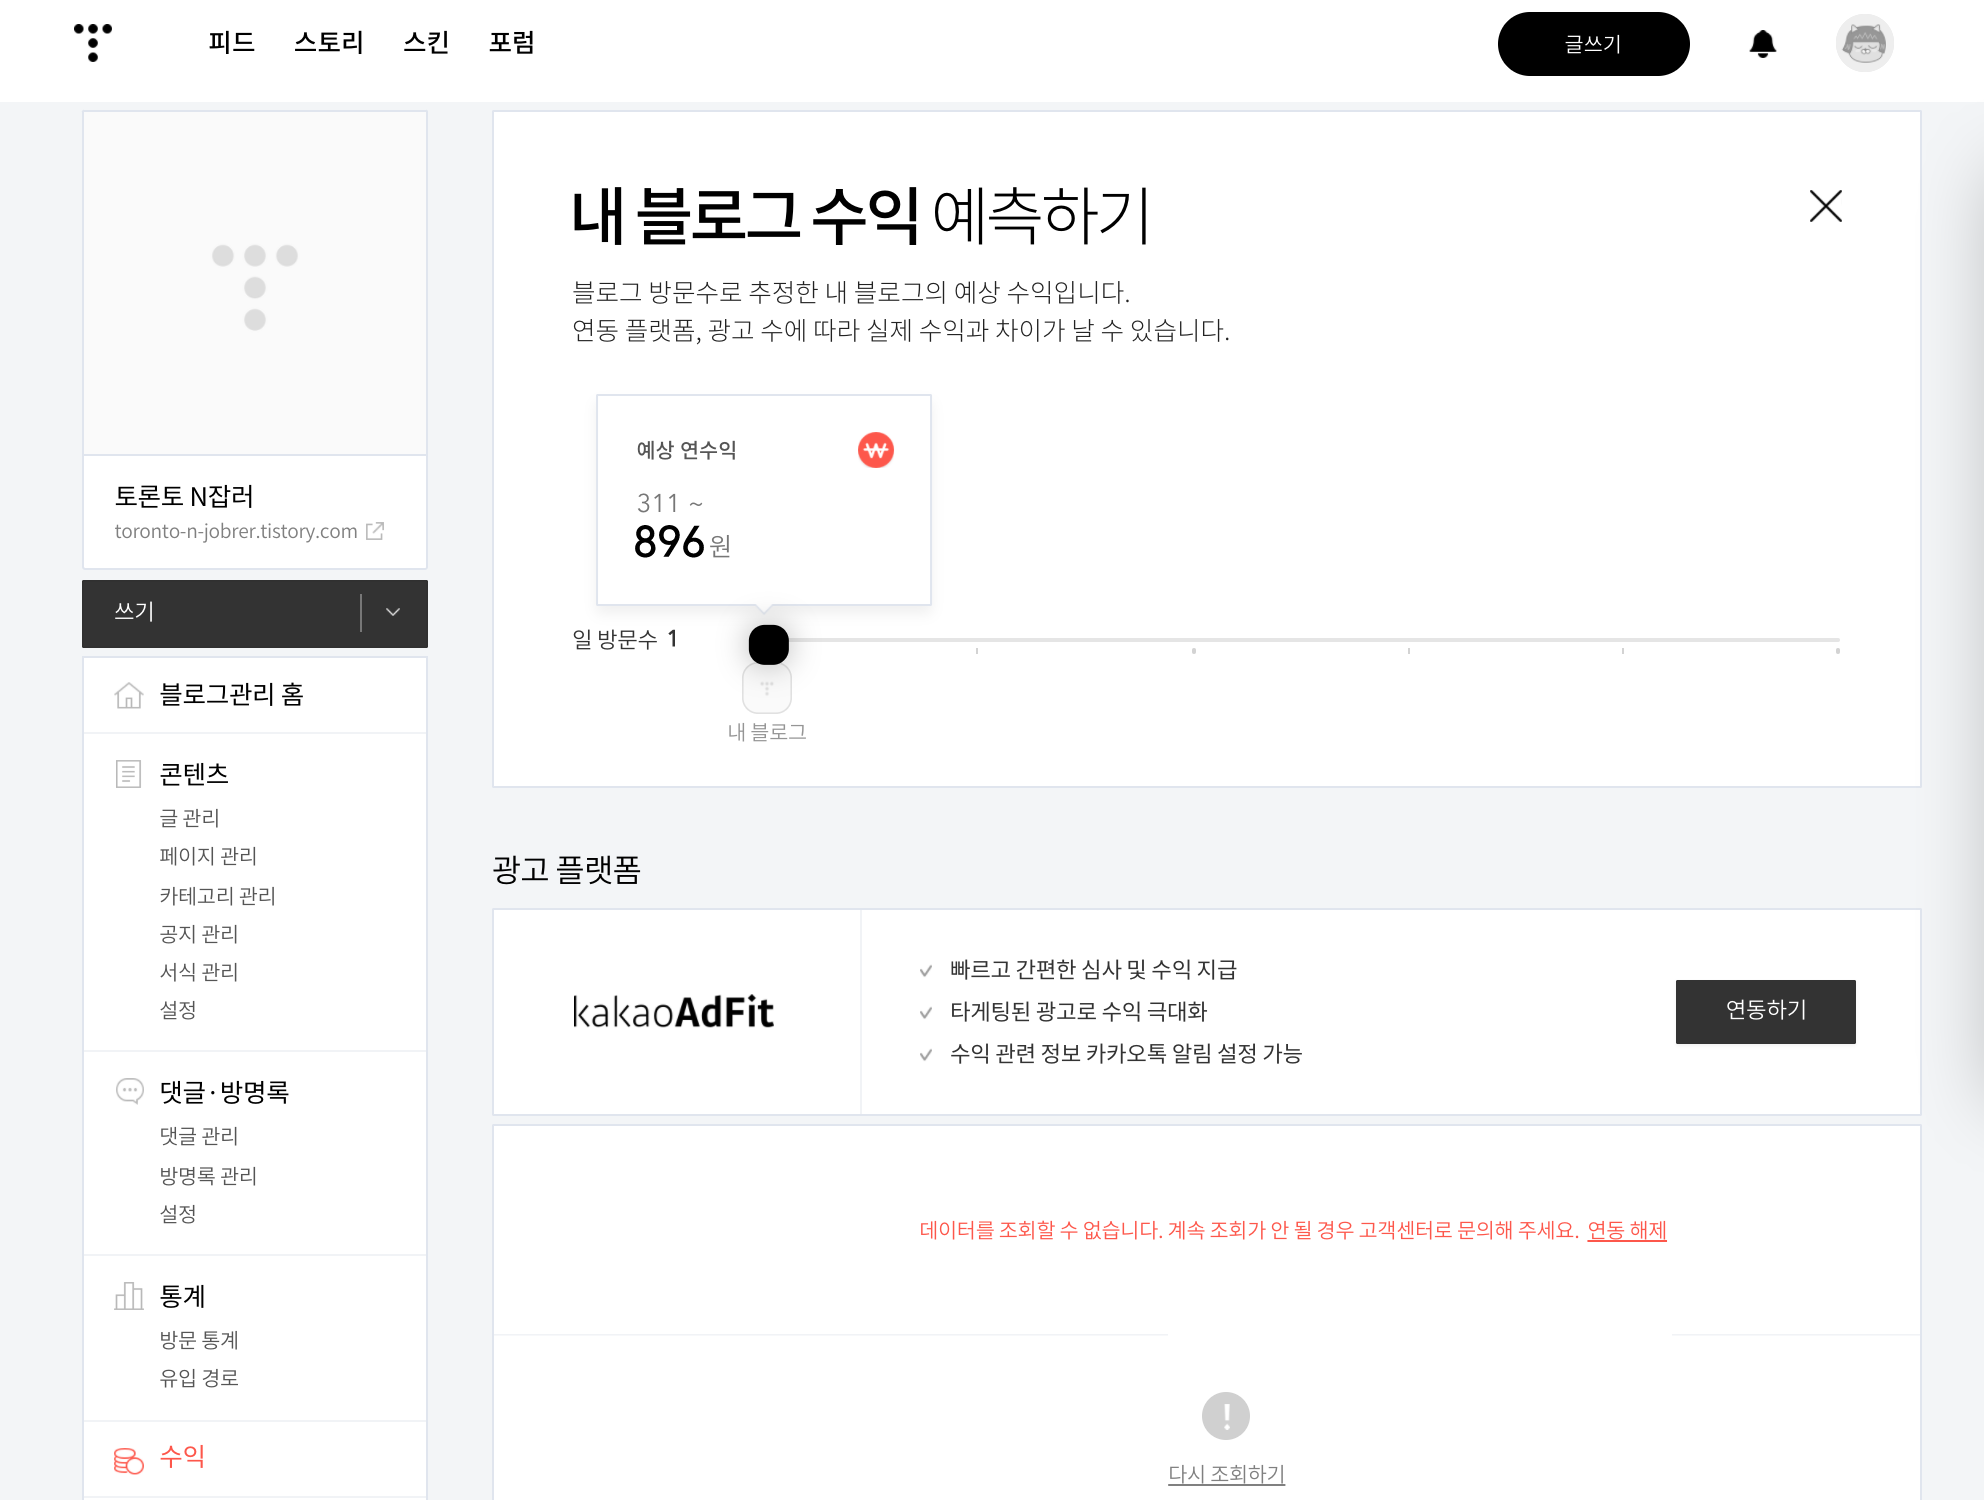Open the 피드 menu
The height and width of the screenshot is (1500, 1984).
pos(231,43)
